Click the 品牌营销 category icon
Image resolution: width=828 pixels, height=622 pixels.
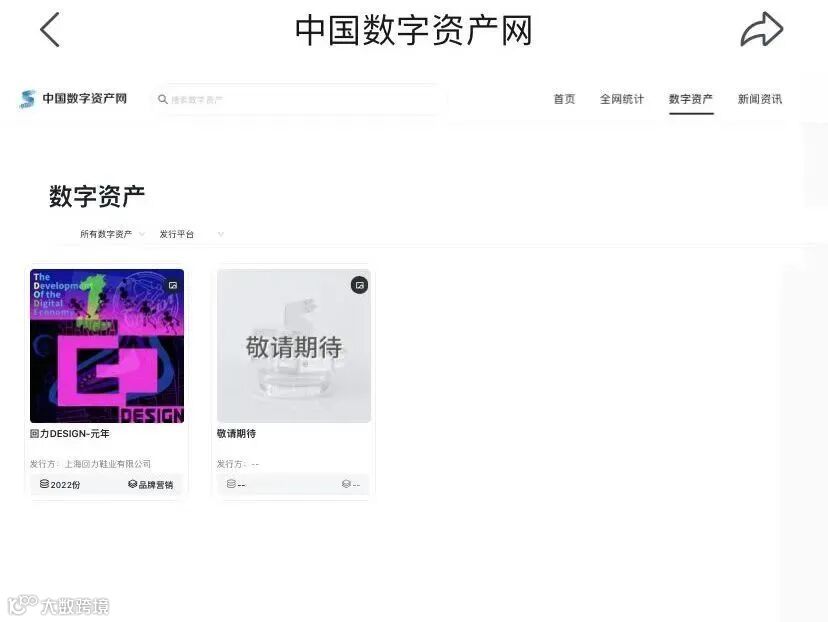click(133, 484)
